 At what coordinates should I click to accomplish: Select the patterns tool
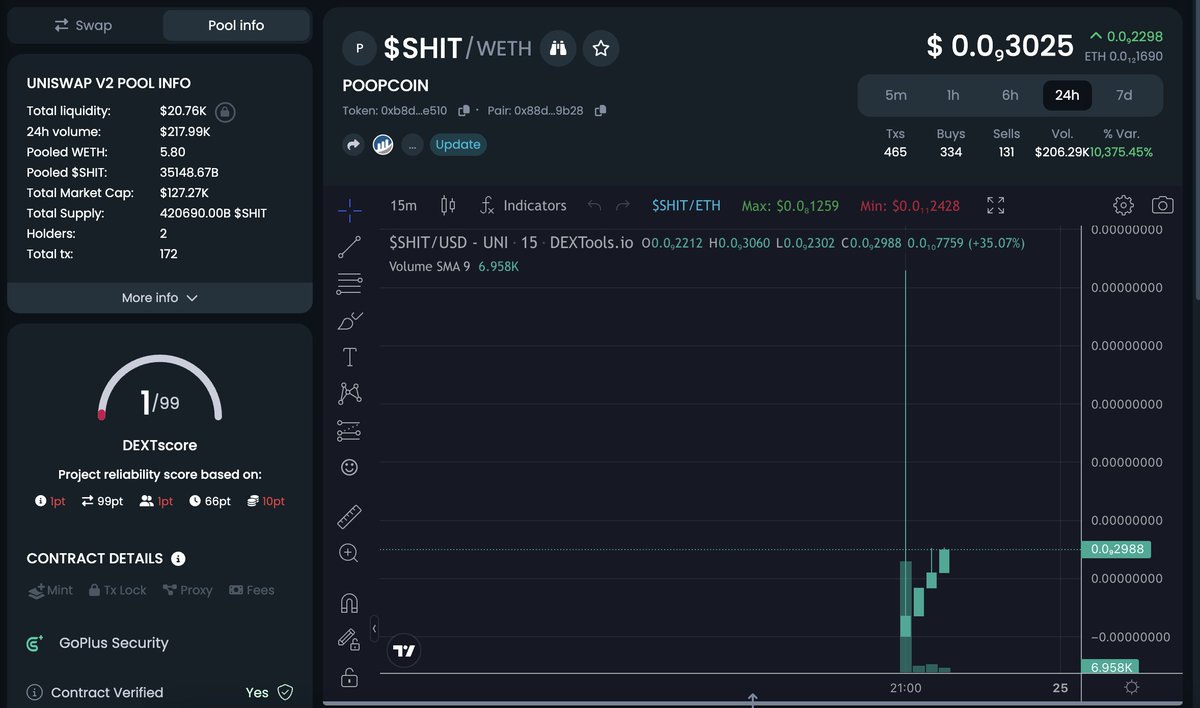click(x=349, y=394)
